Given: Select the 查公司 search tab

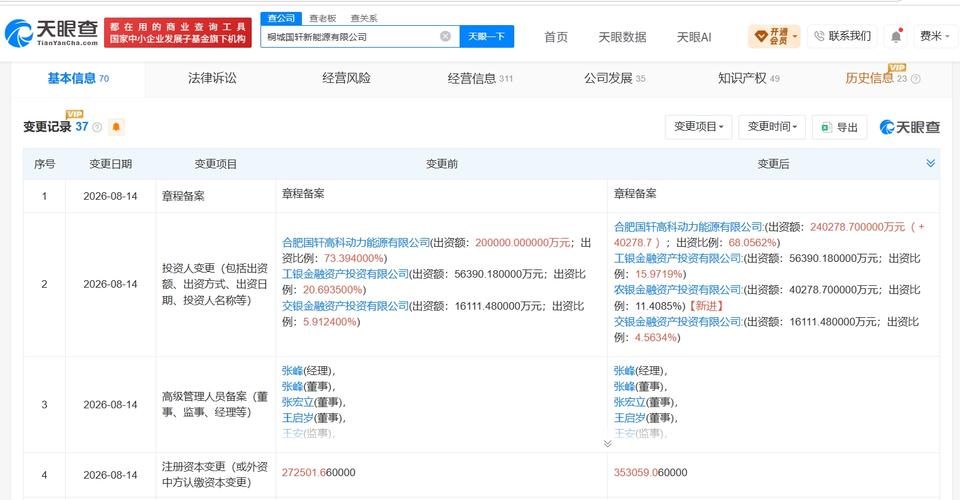Looking at the screenshot, I should point(282,18).
